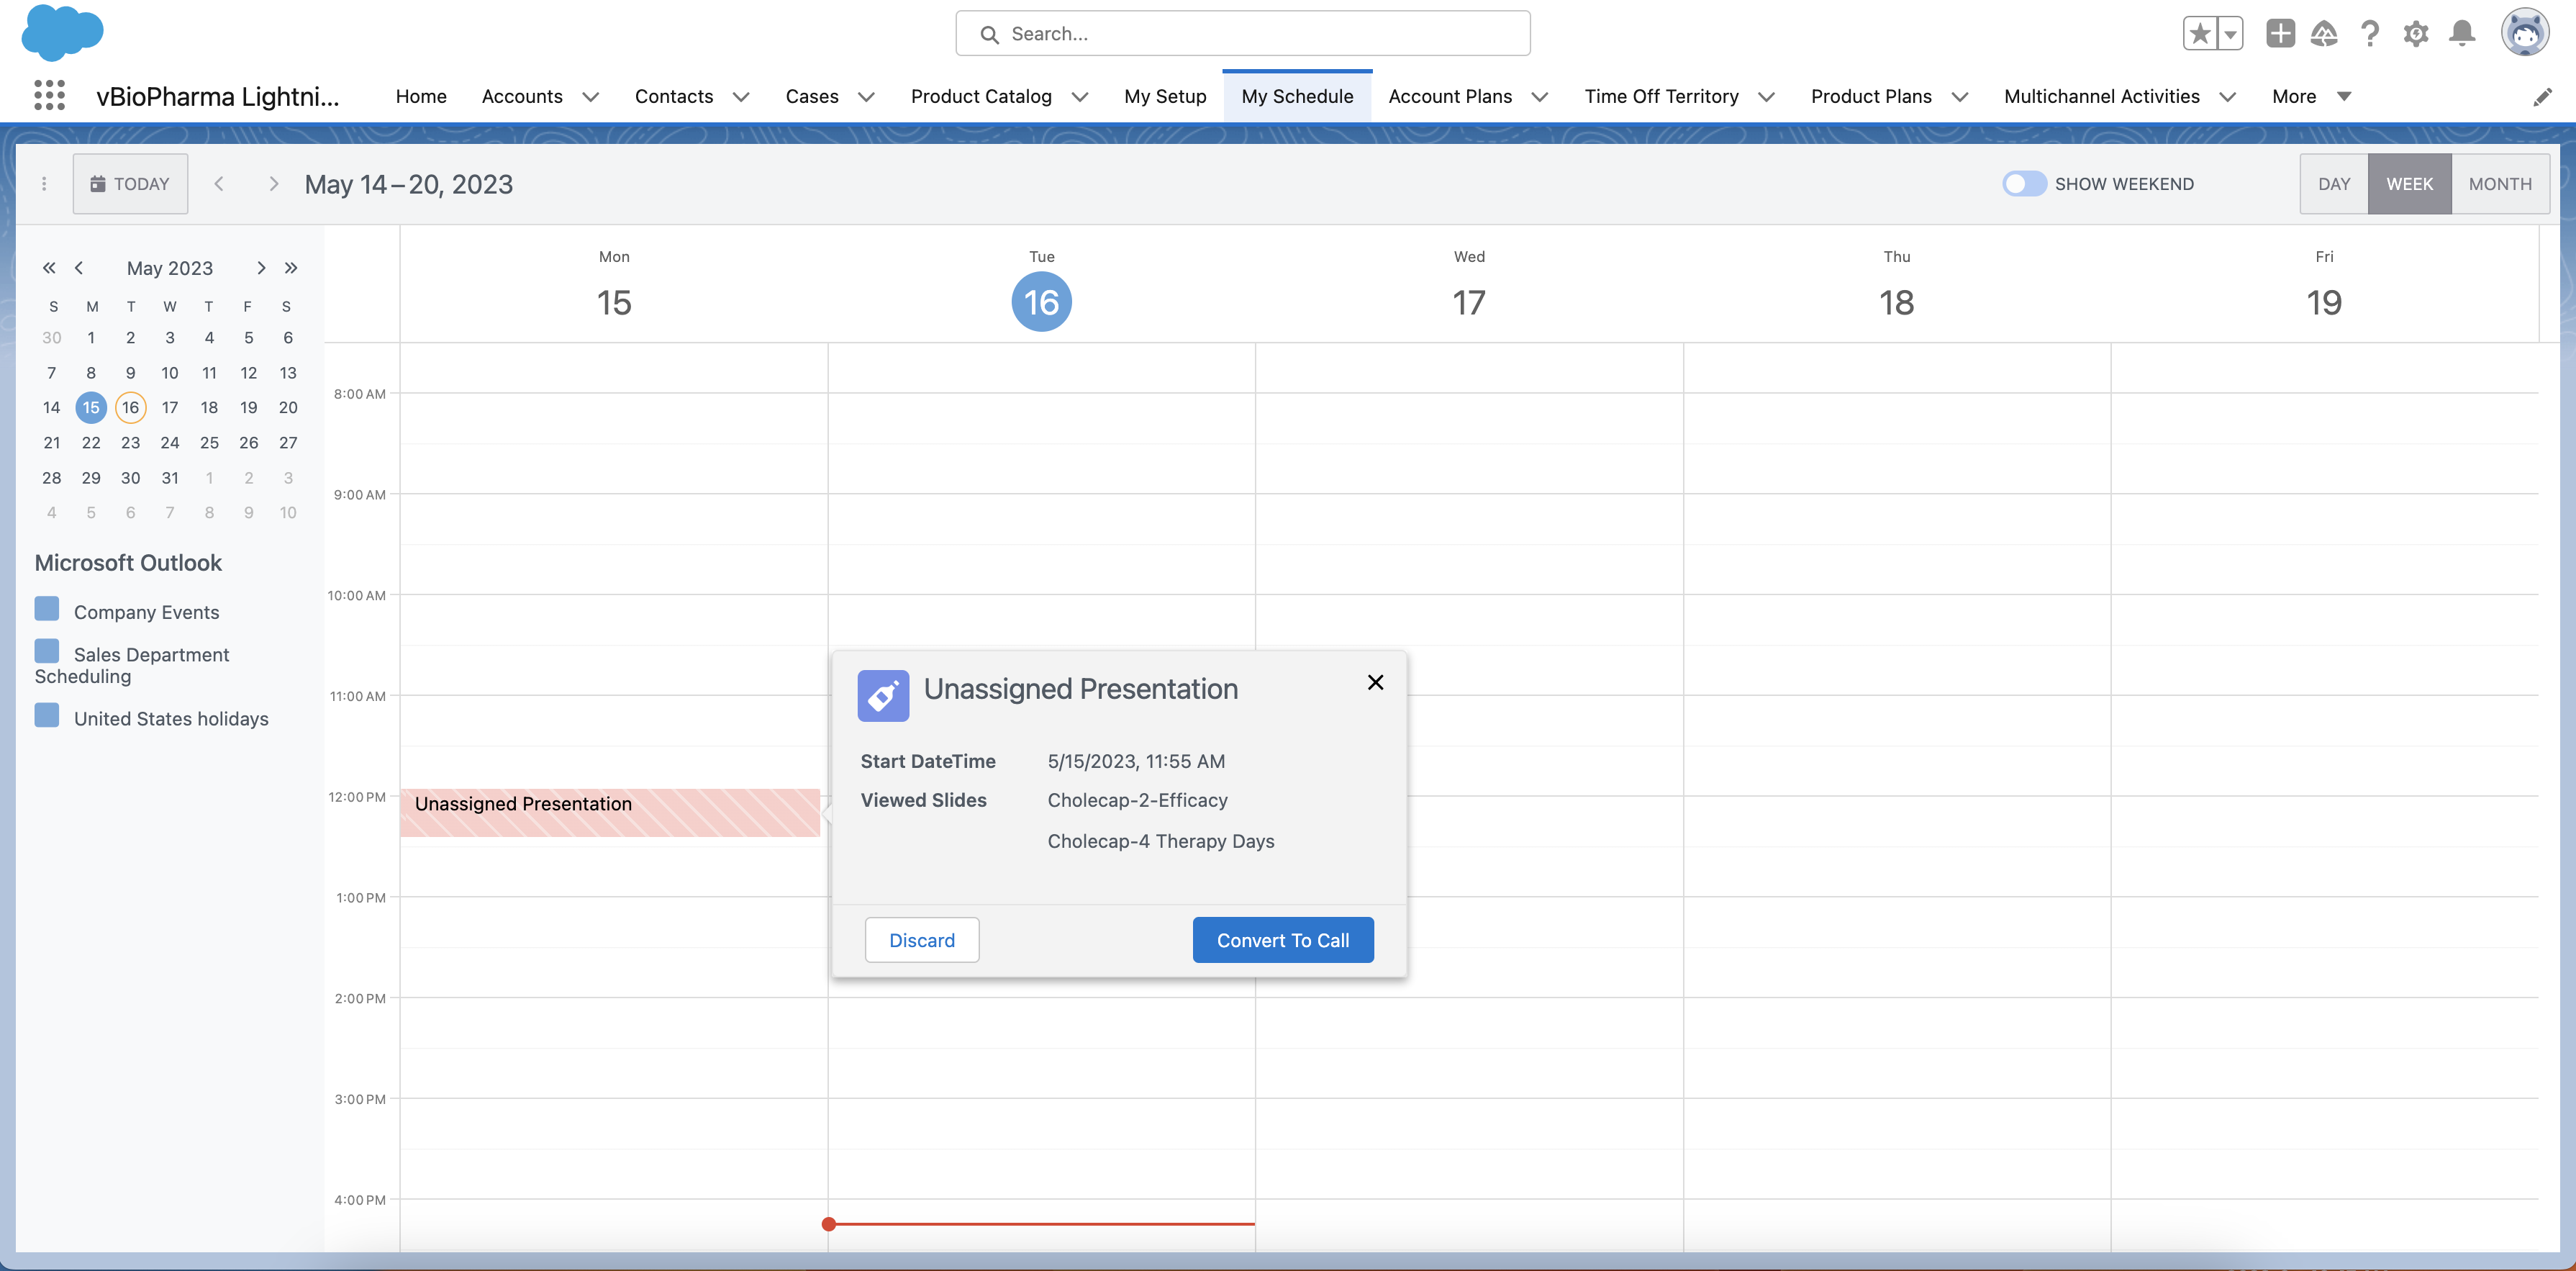Open the App Launcher grid icon
Image resolution: width=2576 pixels, height=1271 pixels.
(49, 96)
